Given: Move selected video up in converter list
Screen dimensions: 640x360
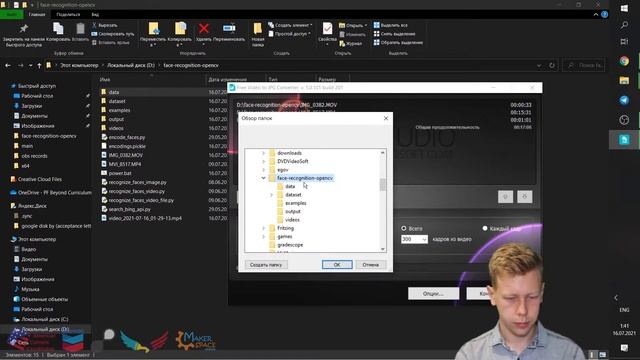Looking at the screenshot, I should [x=505, y=197].
